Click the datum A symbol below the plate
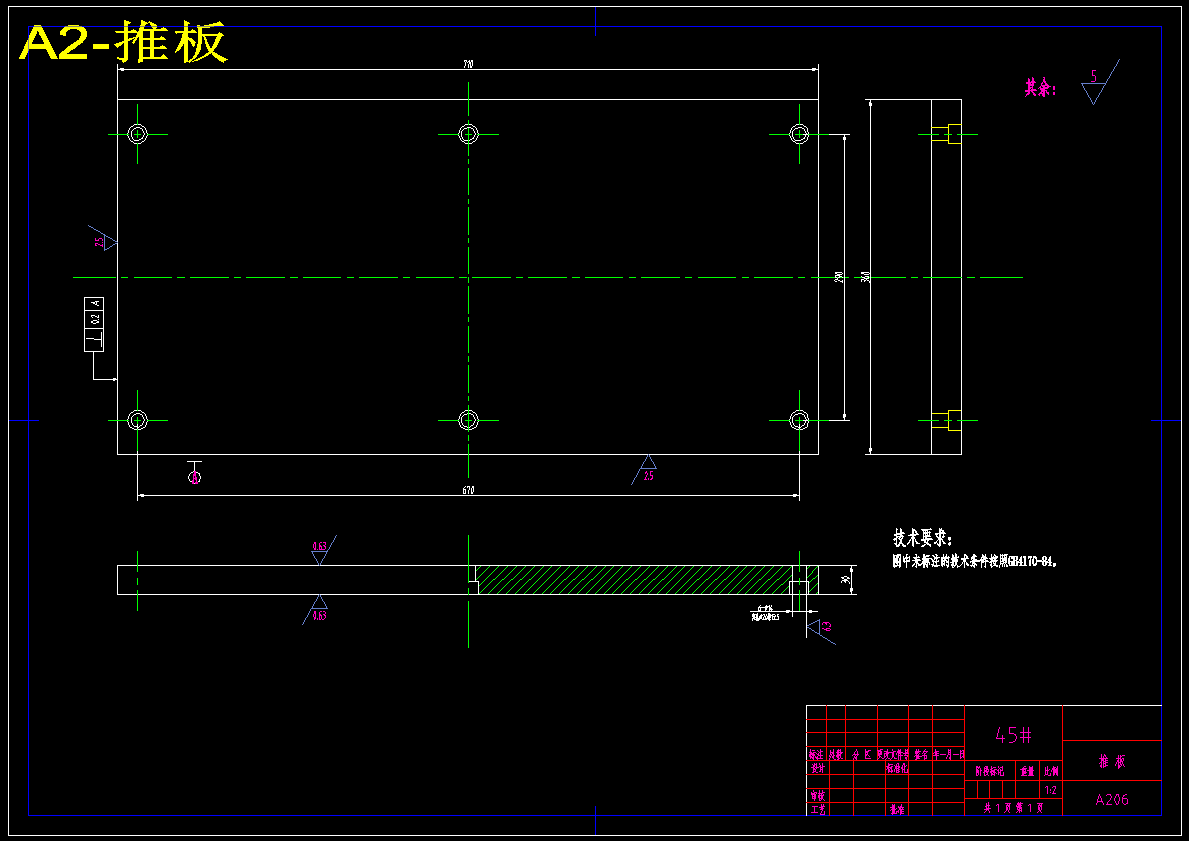Image resolution: width=1189 pixels, height=841 pixels. [x=195, y=472]
